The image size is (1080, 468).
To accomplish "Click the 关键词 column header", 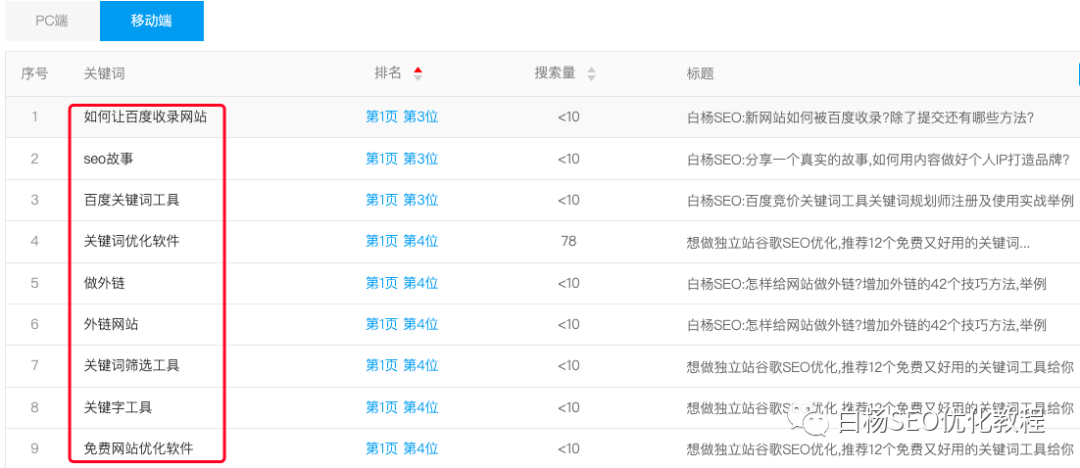I will (104, 74).
